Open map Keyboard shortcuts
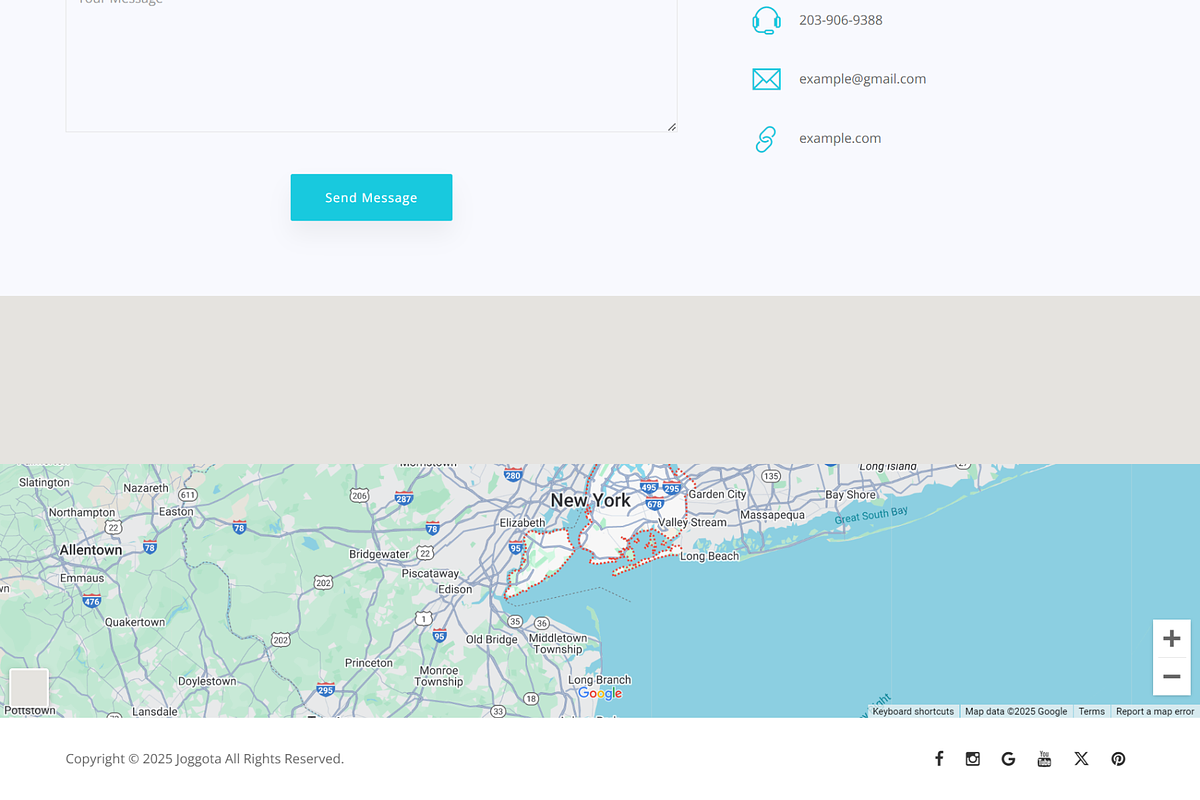The height and width of the screenshot is (800, 1200). coord(913,711)
